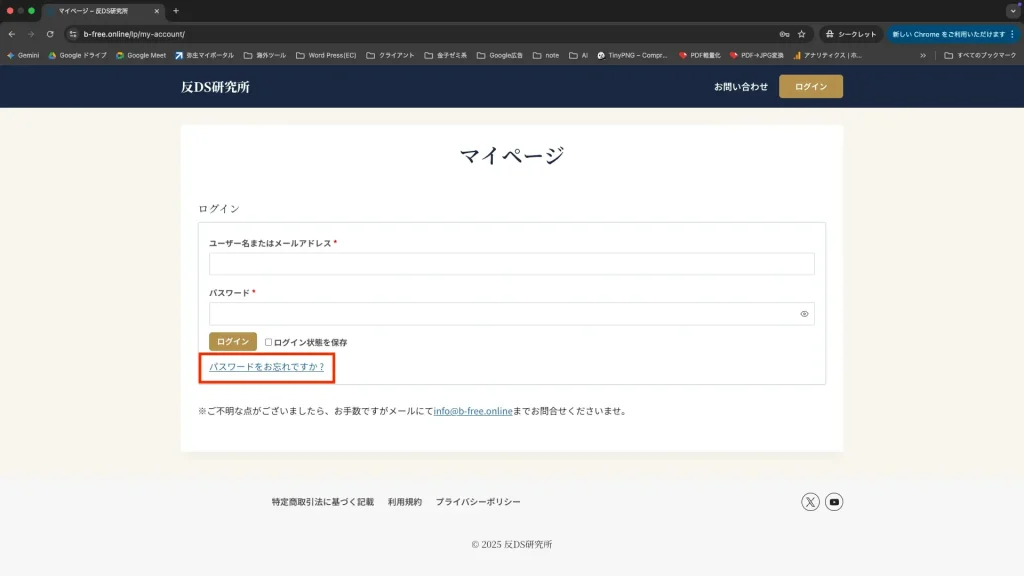Expand hidden bookmarks overflow chevron

tap(923, 56)
